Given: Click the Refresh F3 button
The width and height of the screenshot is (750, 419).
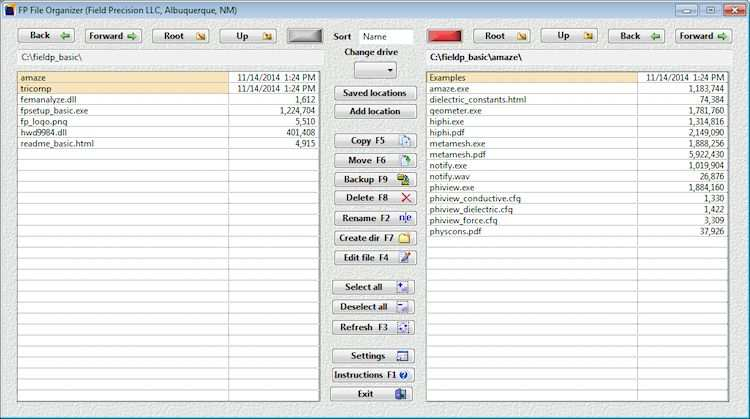Looking at the screenshot, I should [x=374, y=327].
